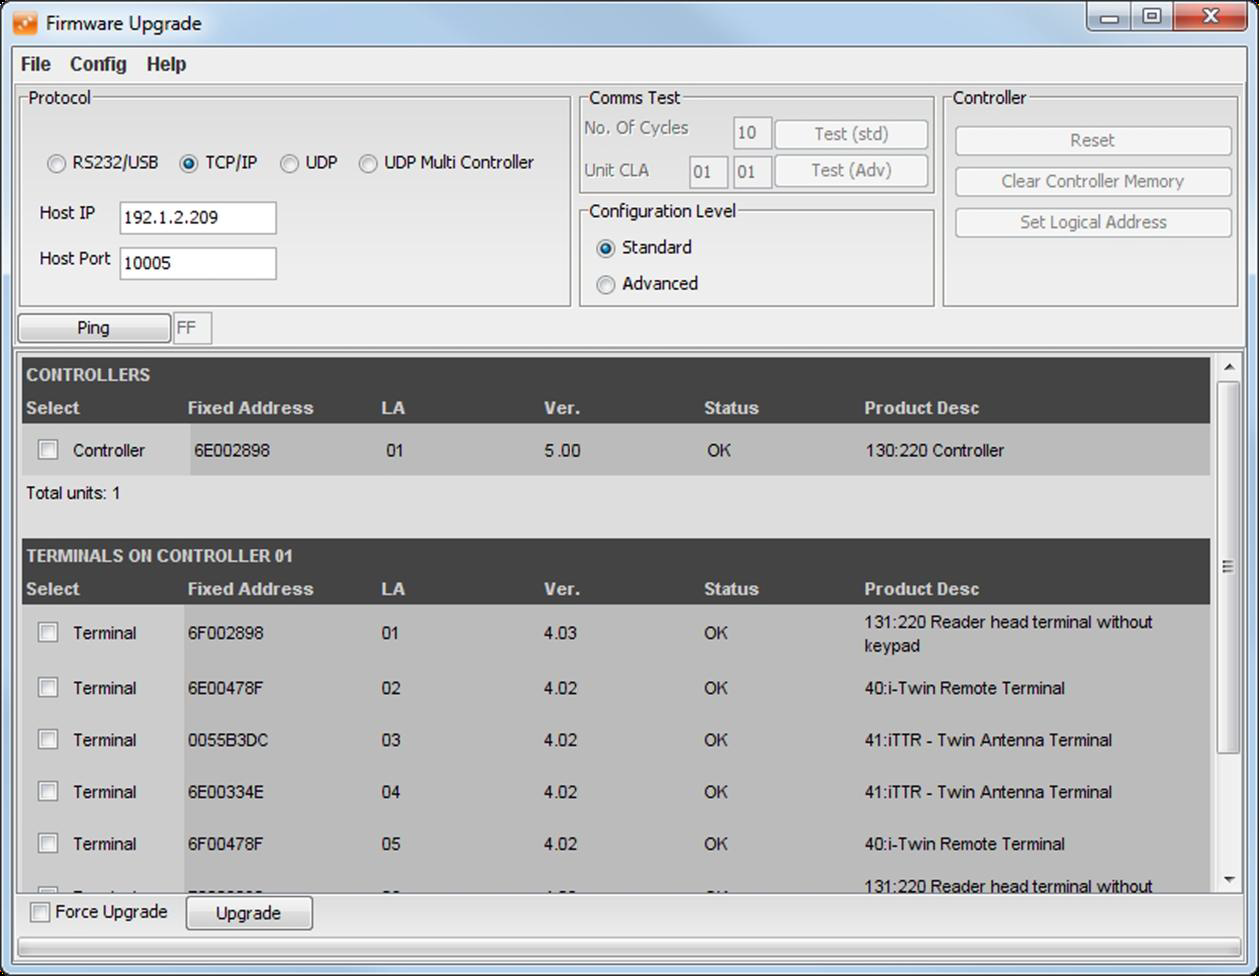Enable the Force Upgrade option
1259x976 pixels.
(38, 912)
